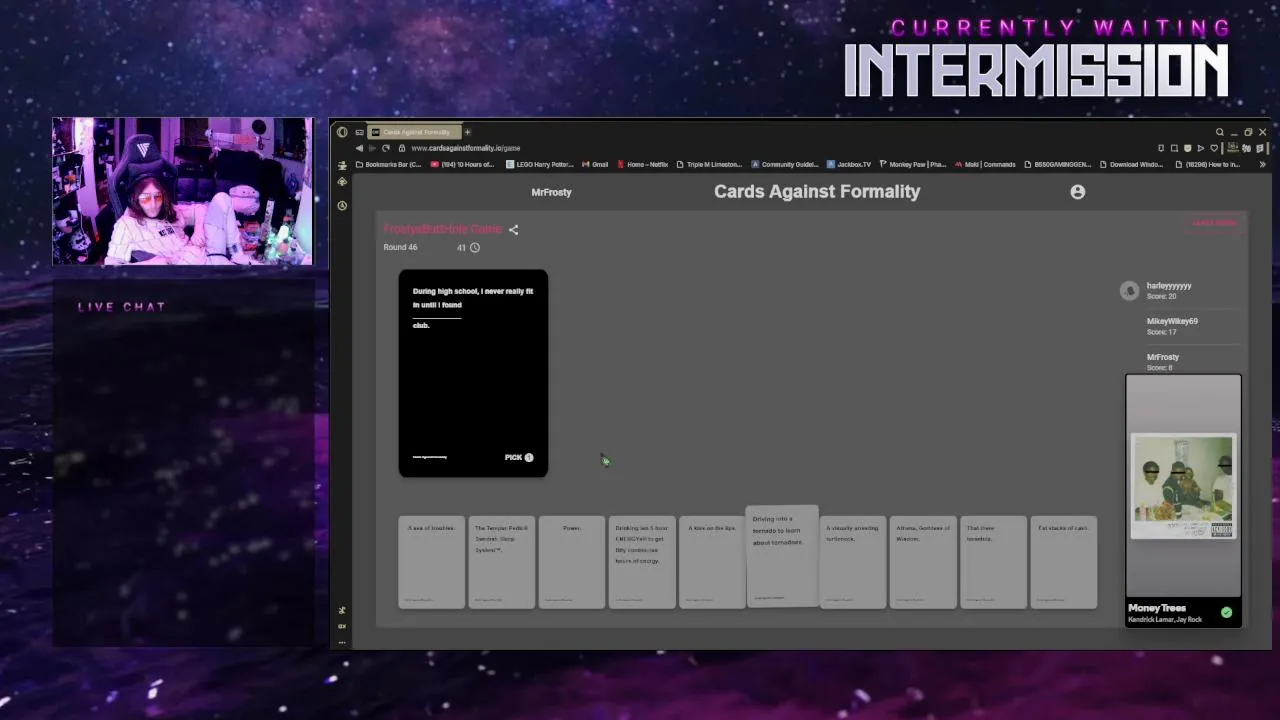
Task: Open the LEGO Harry Potter bookmark
Action: 540,164
